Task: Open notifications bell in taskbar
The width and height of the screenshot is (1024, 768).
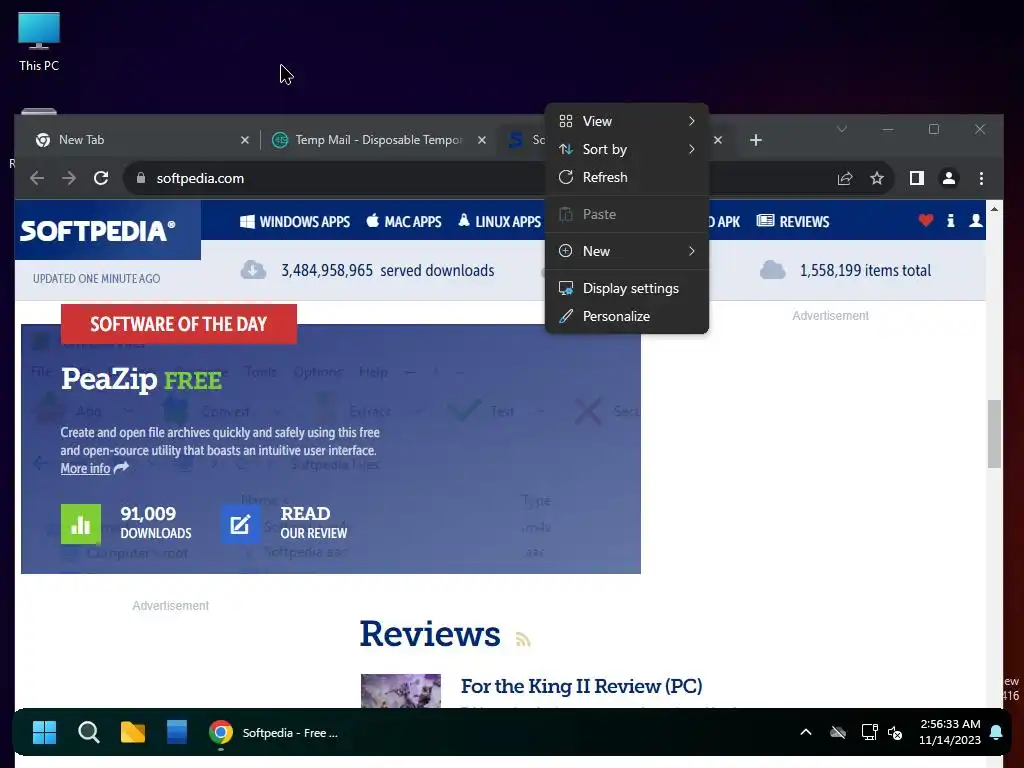Action: point(996,732)
